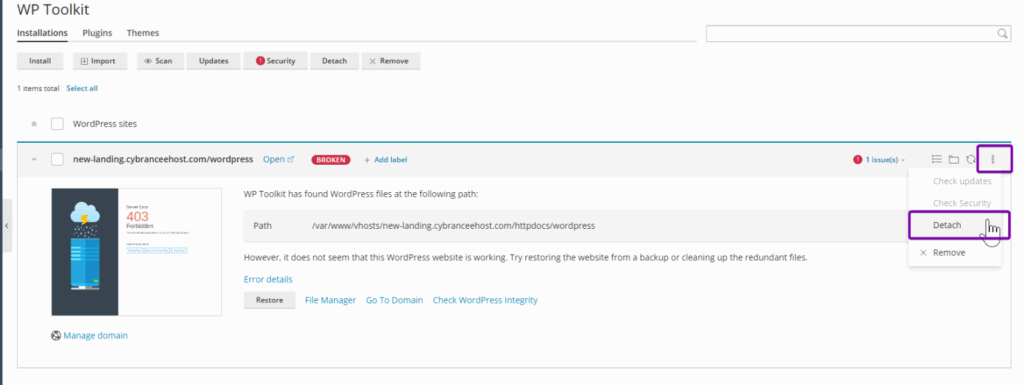Open the three-dot more actions menu
This screenshot has width=1024, height=385.
click(x=993, y=159)
